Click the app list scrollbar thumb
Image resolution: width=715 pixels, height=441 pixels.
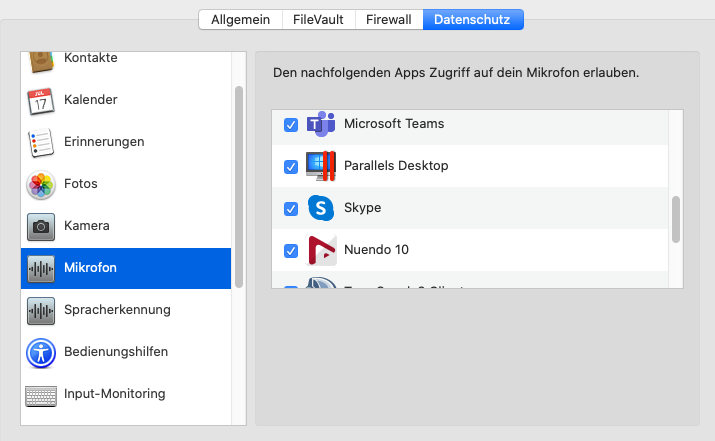click(676, 219)
